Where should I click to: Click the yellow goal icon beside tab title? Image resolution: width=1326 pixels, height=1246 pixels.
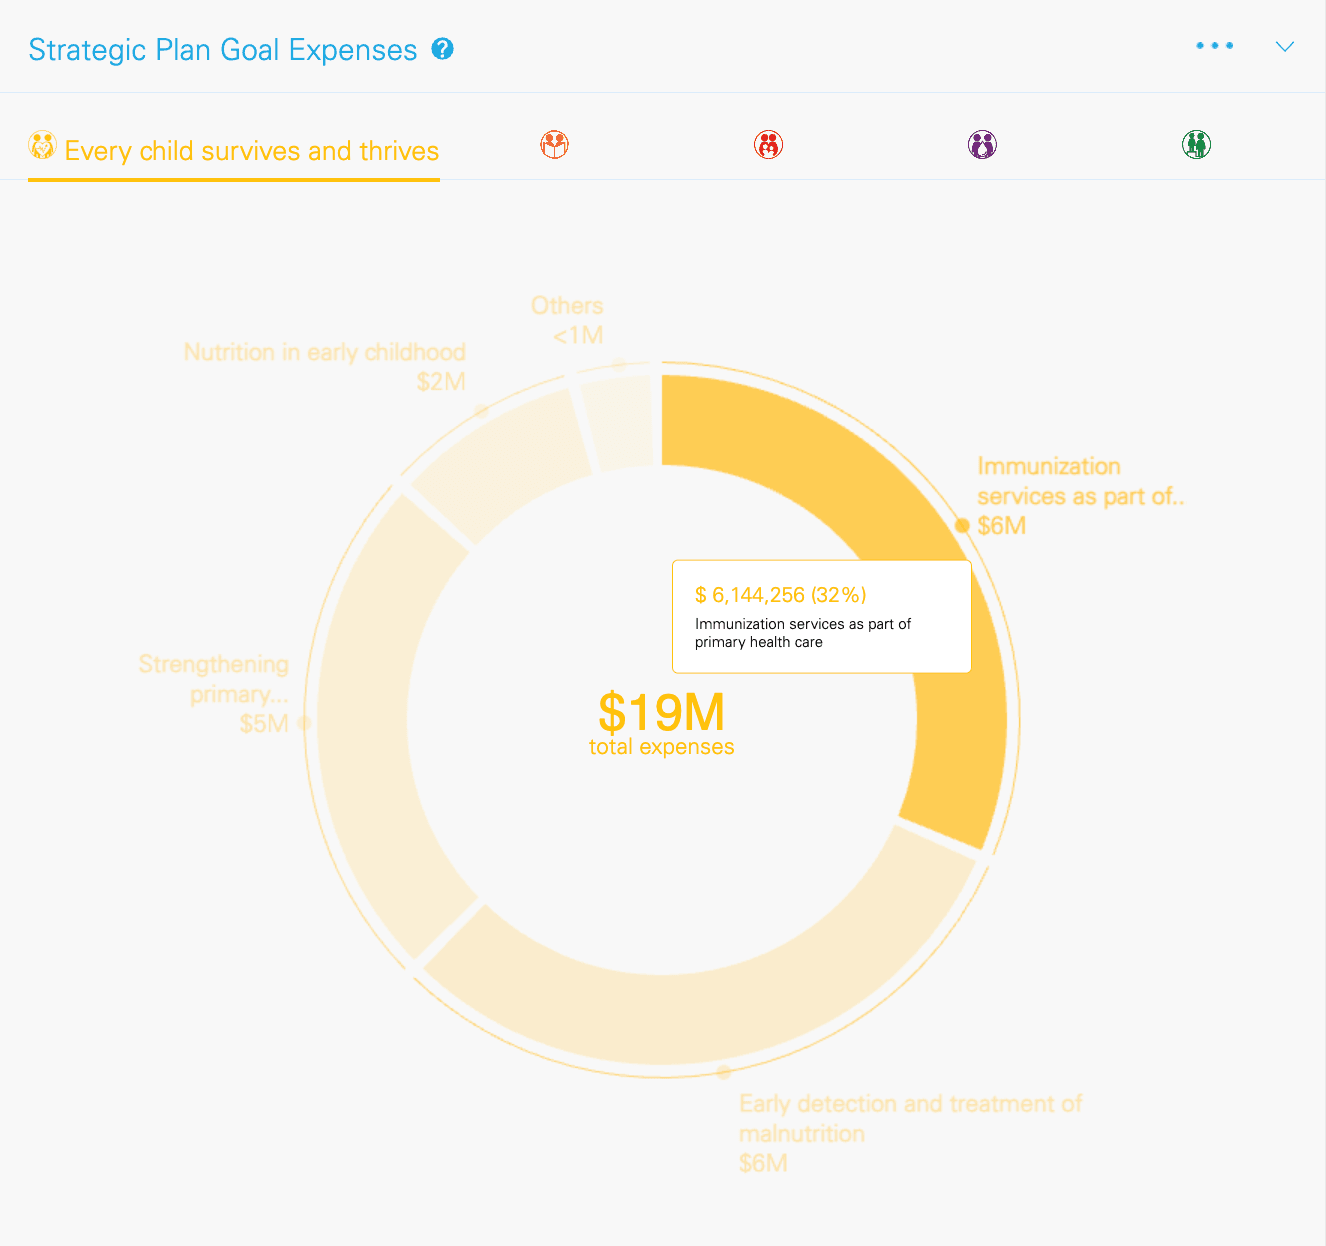coord(42,146)
